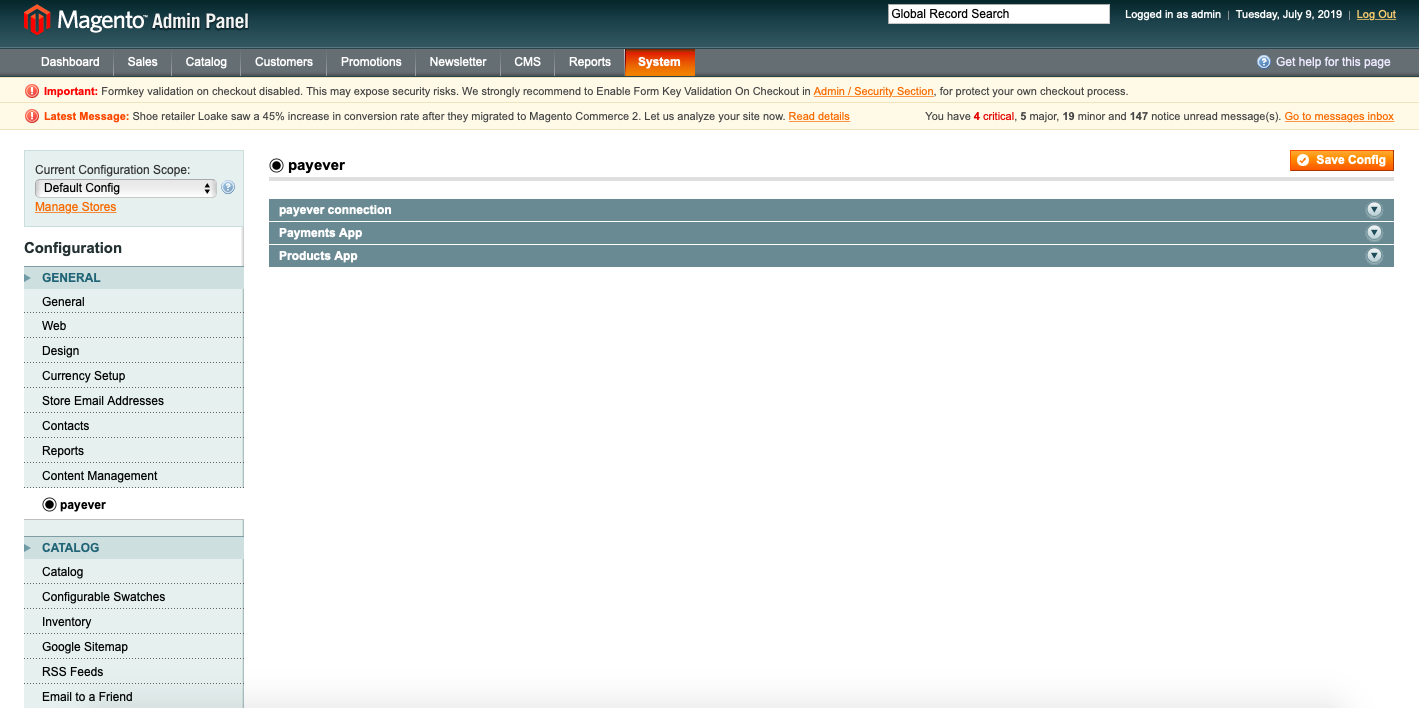Open the Read details link

(x=819, y=116)
